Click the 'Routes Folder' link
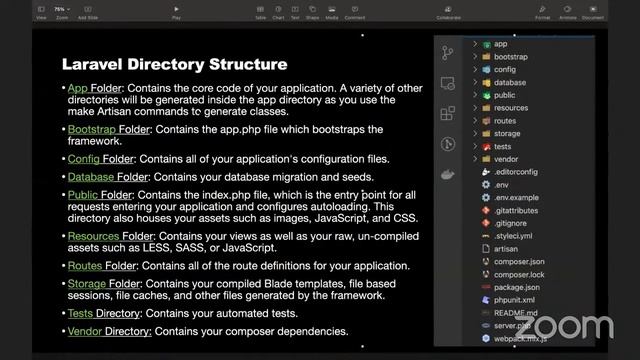Image resolution: width=640 pixels, height=360 pixels. click(102, 266)
